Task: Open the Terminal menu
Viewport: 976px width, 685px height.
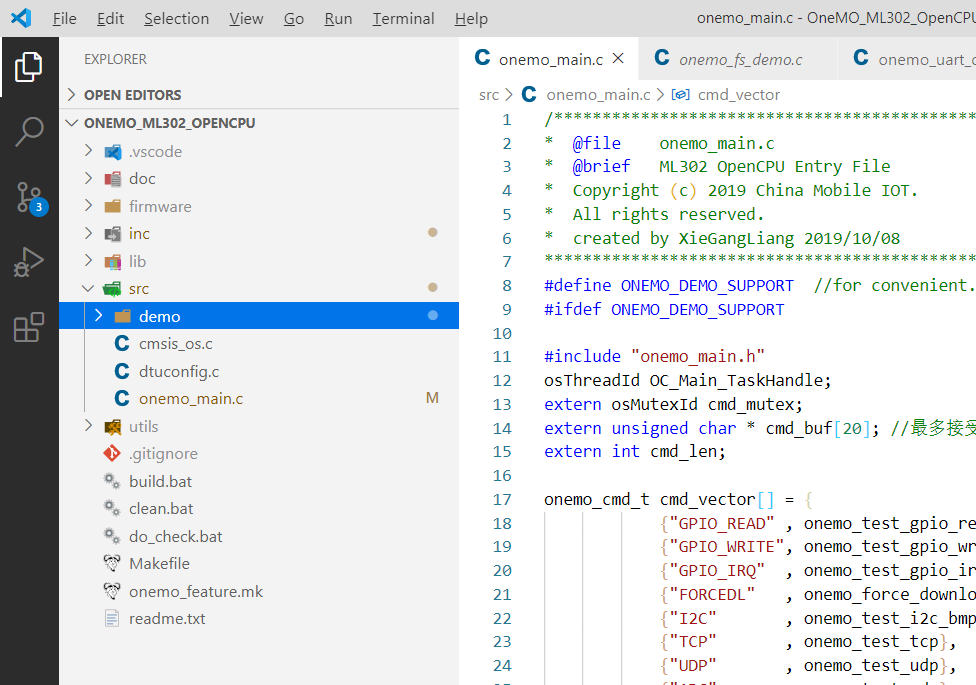Action: point(403,18)
